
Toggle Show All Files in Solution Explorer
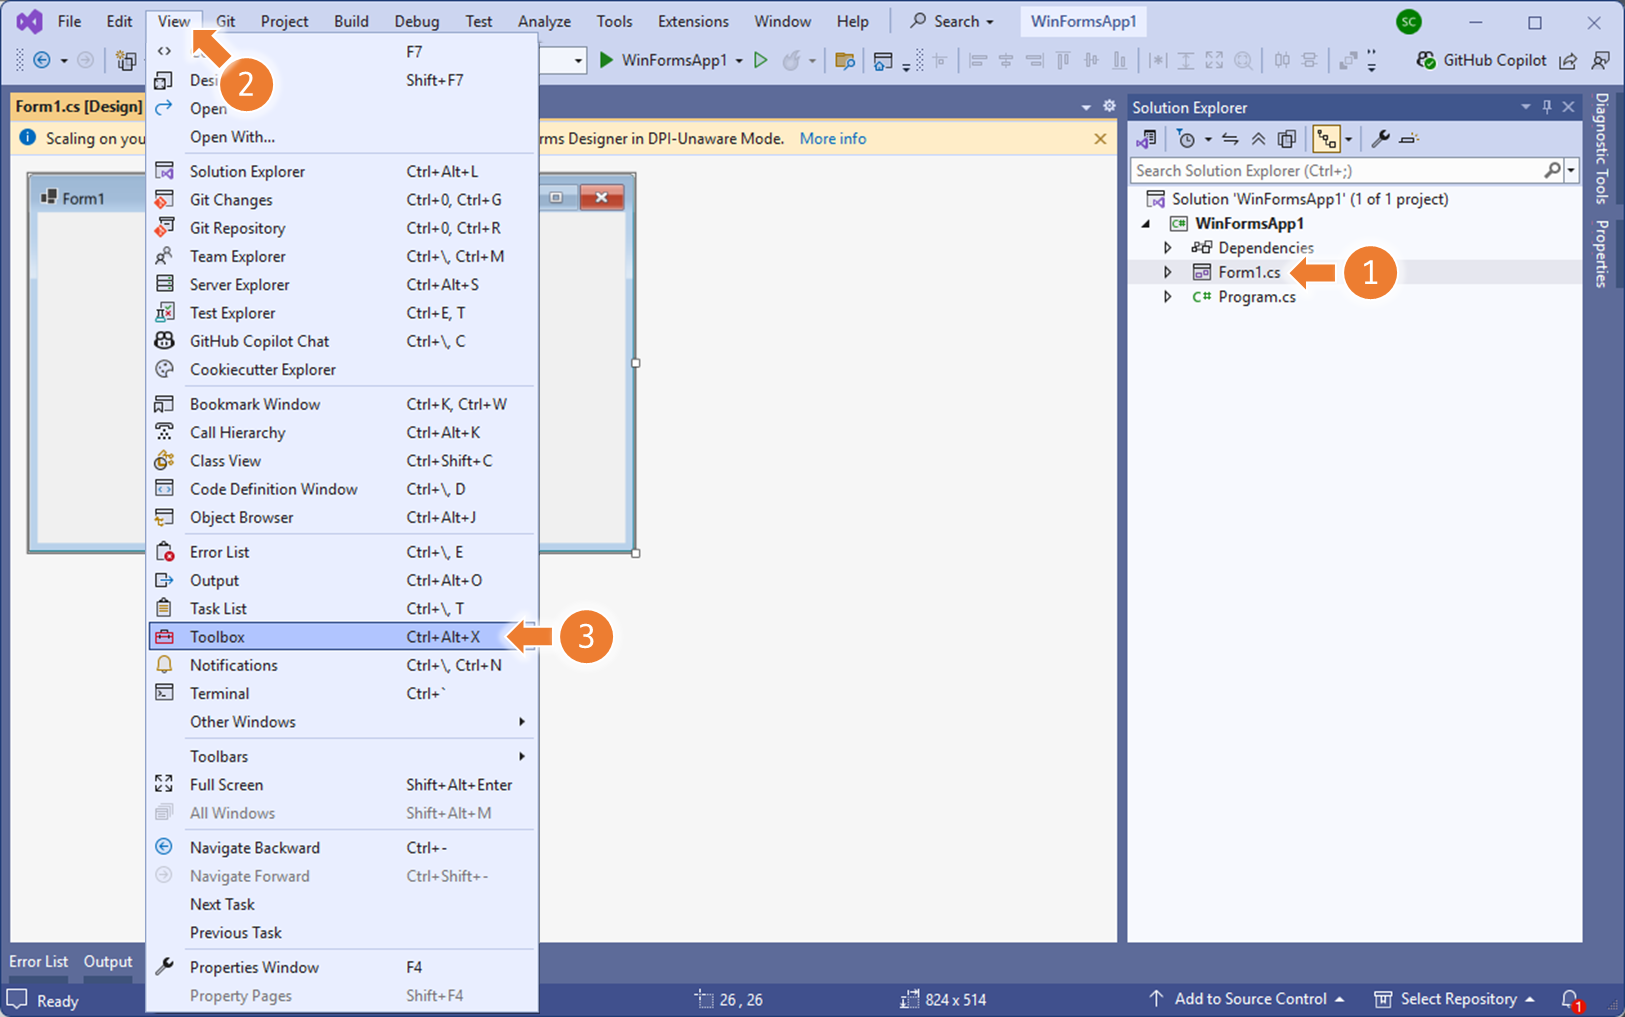point(1287,139)
